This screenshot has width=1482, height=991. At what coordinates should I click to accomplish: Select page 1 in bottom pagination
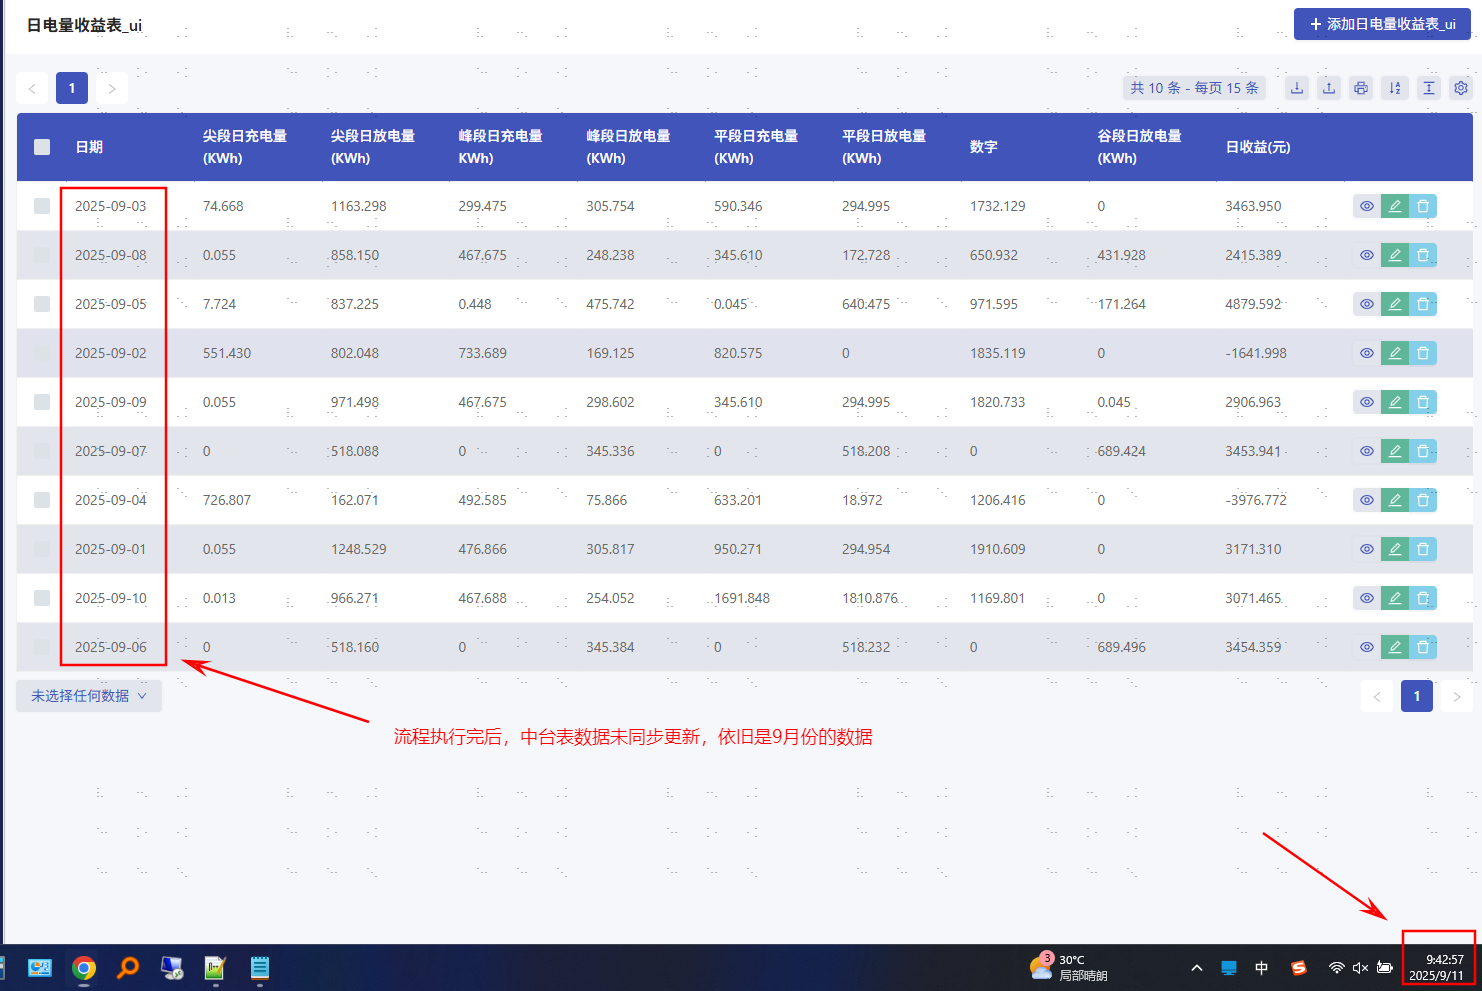pyautogui.click(x=1417, y=696)
